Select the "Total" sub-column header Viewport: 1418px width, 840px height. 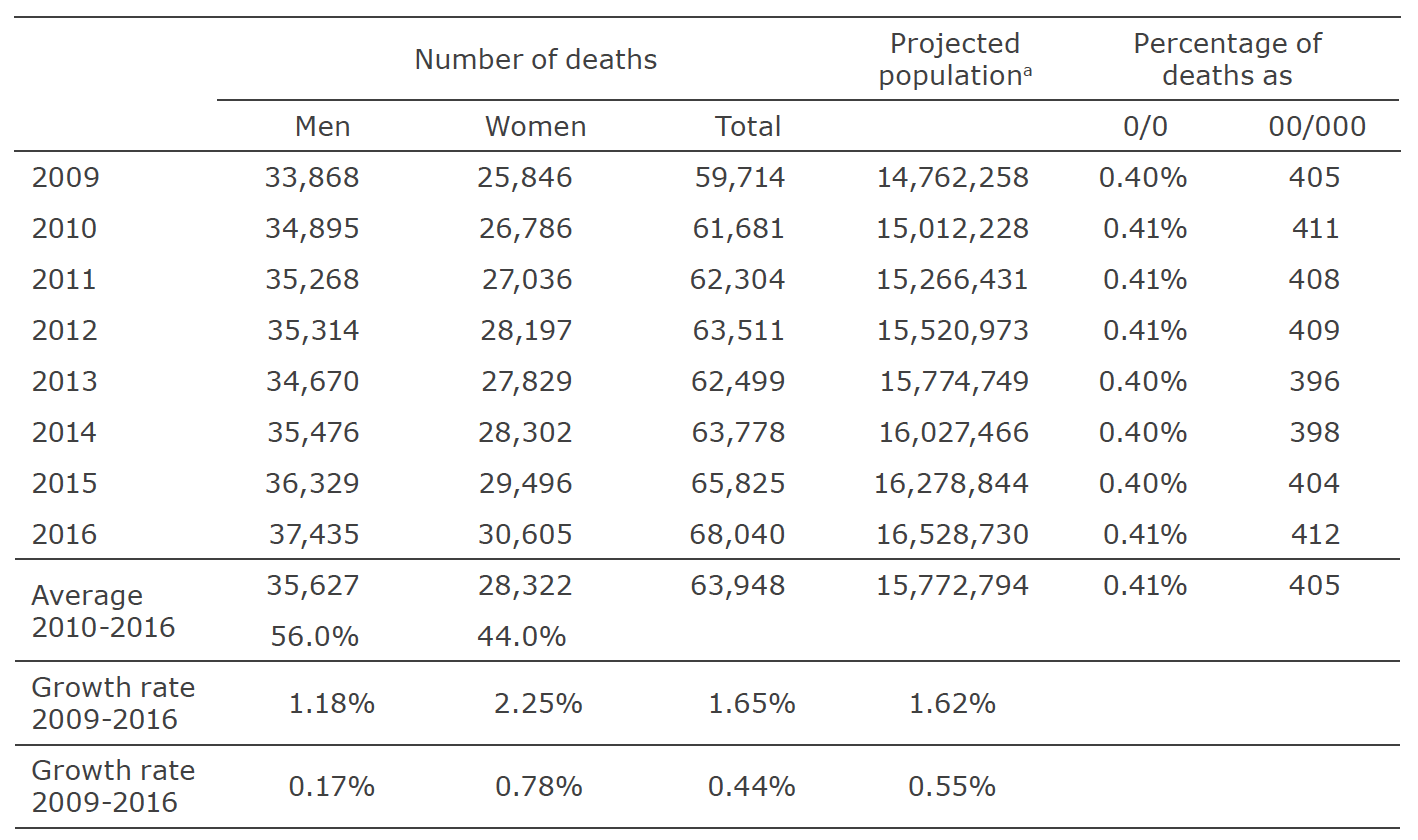tap(747, 127)
